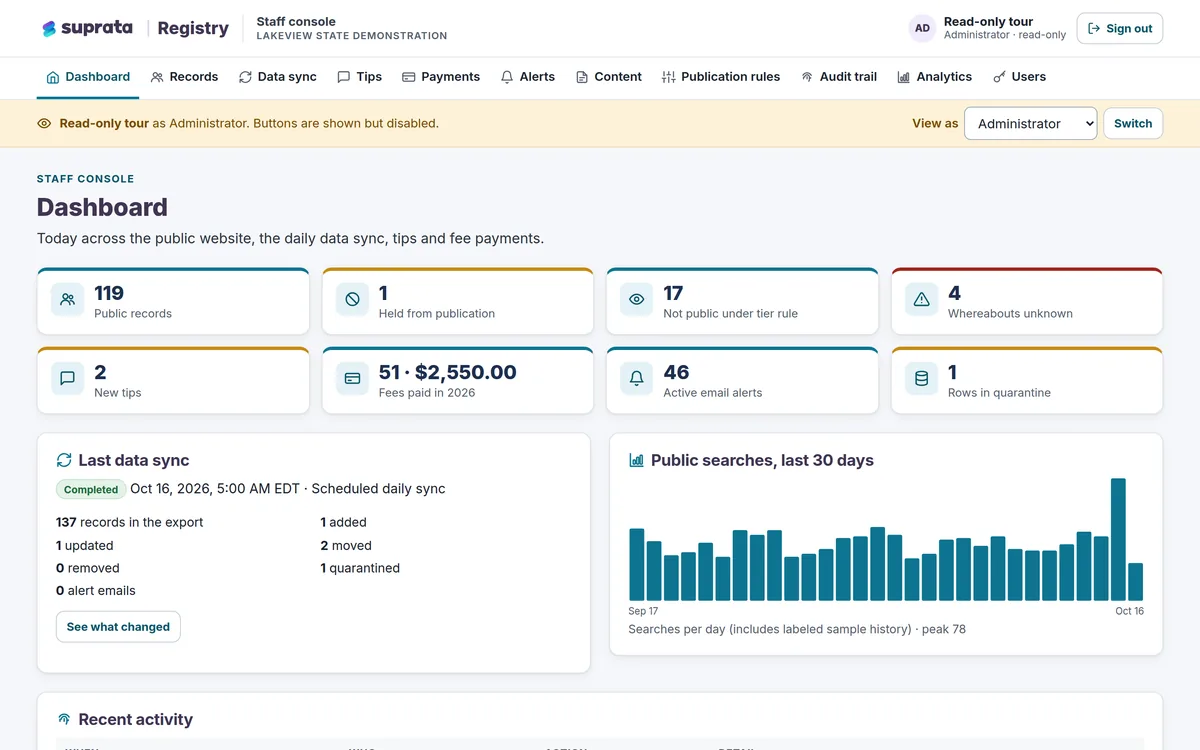Open the Records tab
Screen dimensions: 1200x750
coord(184,77)
